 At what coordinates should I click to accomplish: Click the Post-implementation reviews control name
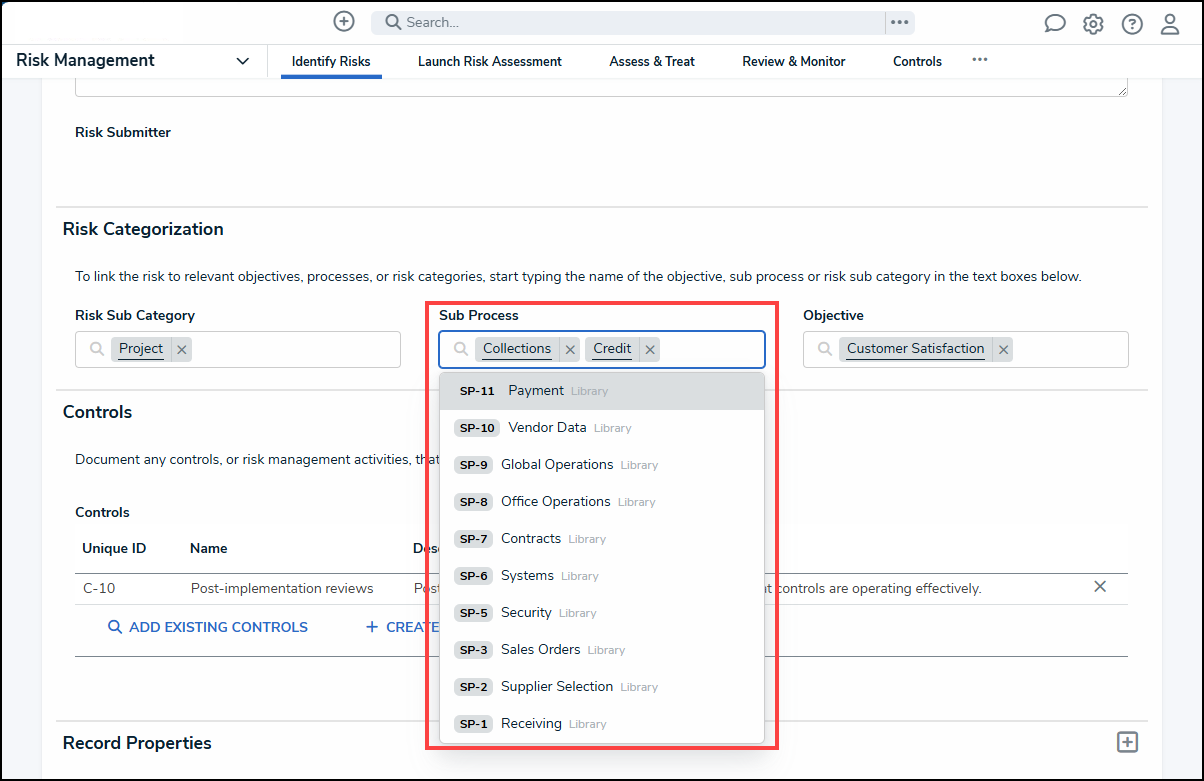point(282,588)
